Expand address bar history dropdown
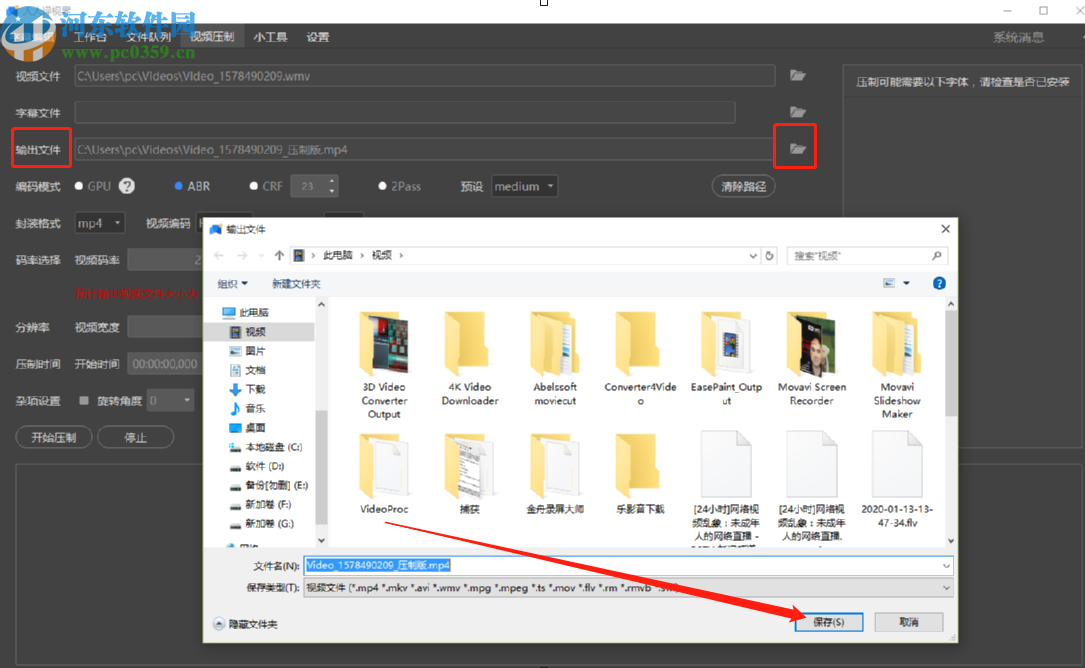This screenshot has width=1085, height=668. (x=753, y=255)
